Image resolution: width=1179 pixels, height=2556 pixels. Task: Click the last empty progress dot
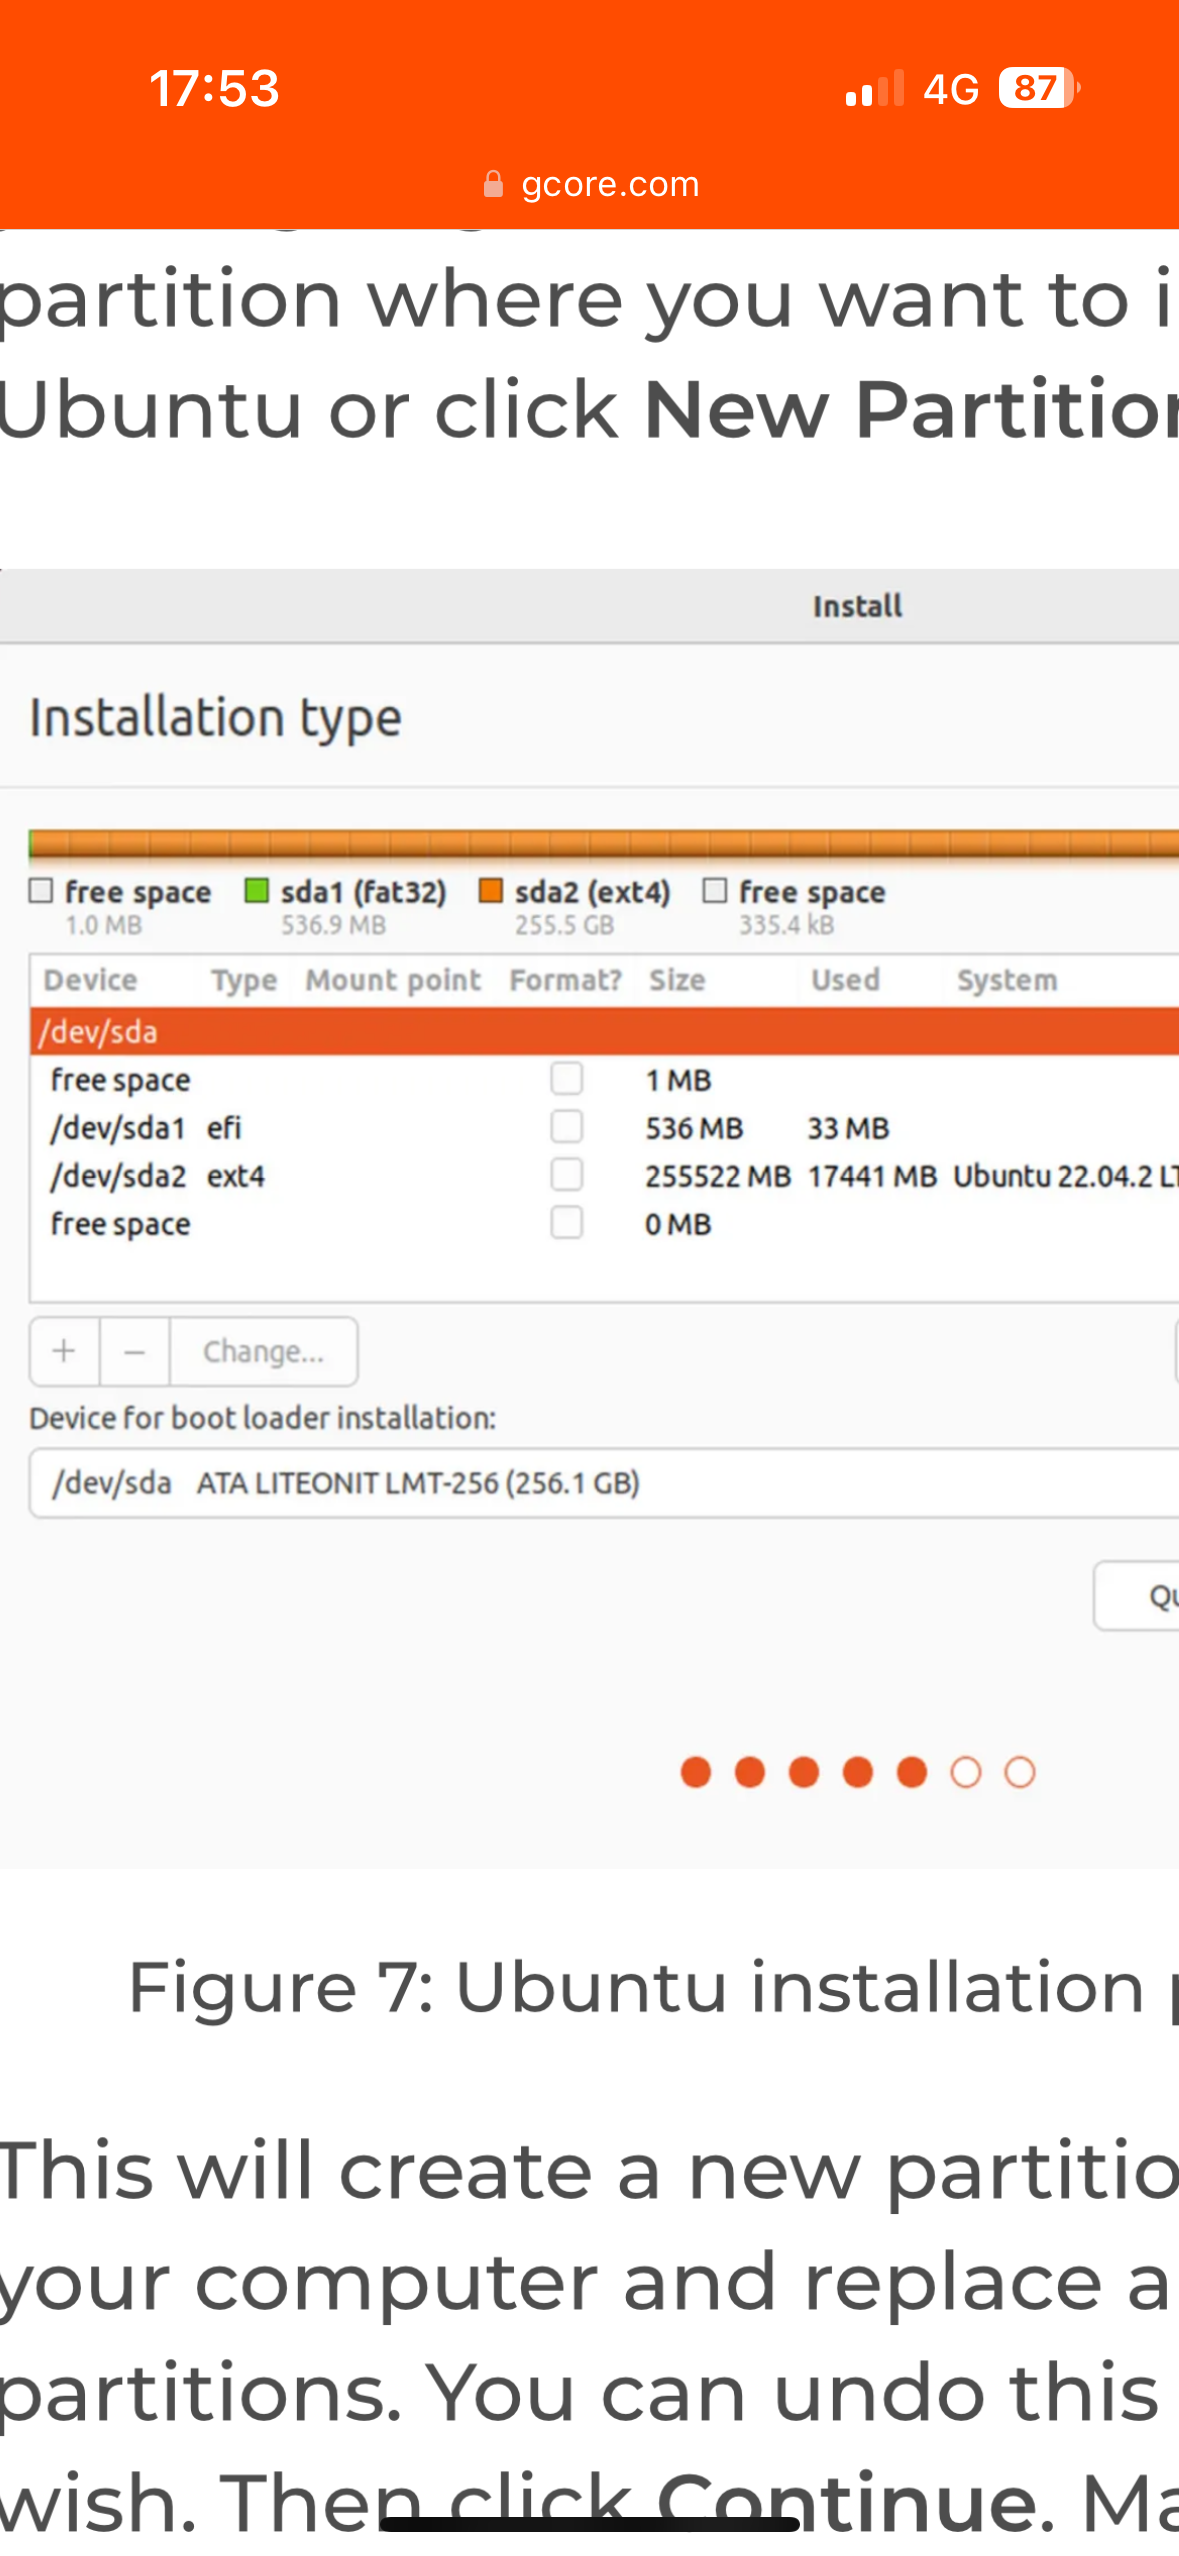[x=1019, y=1772]
